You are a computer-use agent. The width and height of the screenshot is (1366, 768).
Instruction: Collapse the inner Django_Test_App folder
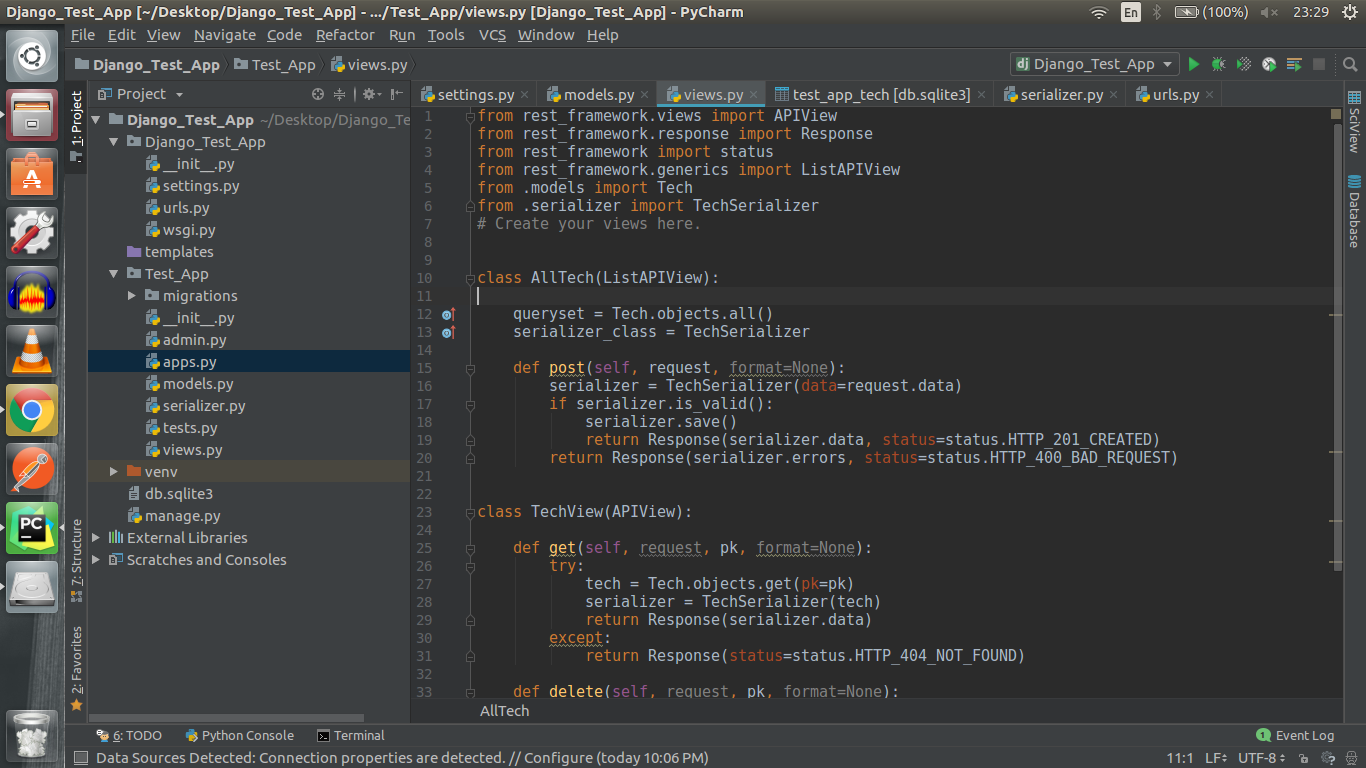115,142
